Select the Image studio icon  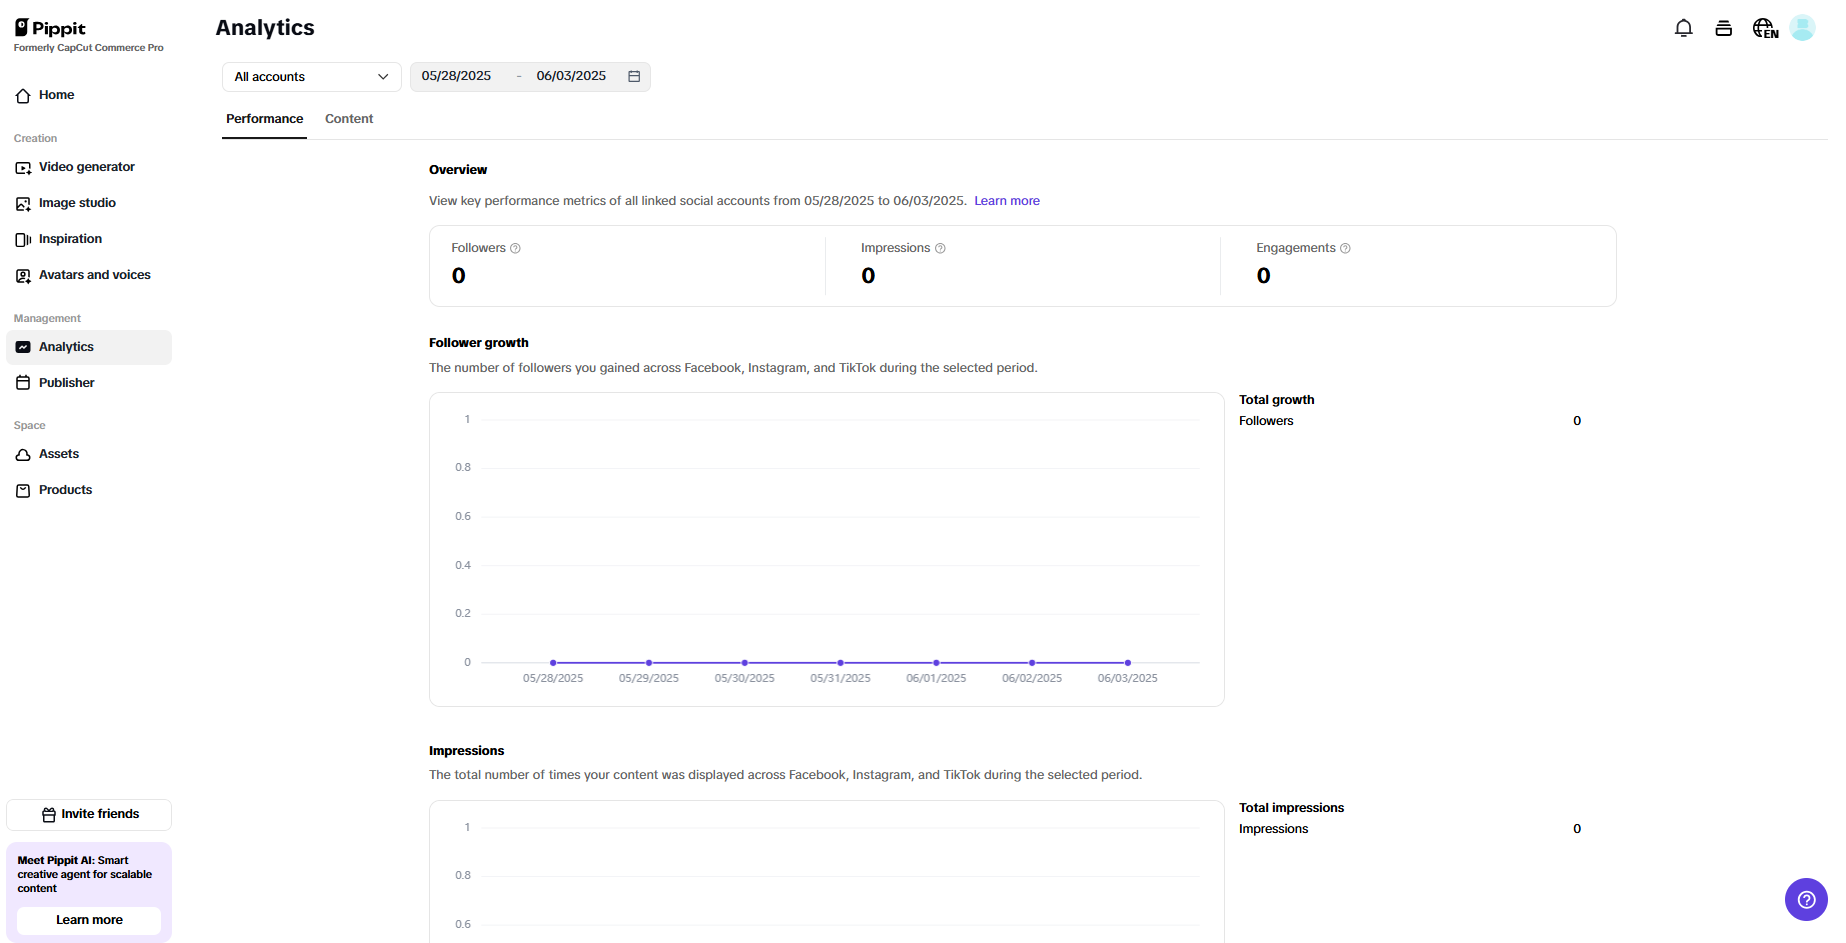[23, 203]
